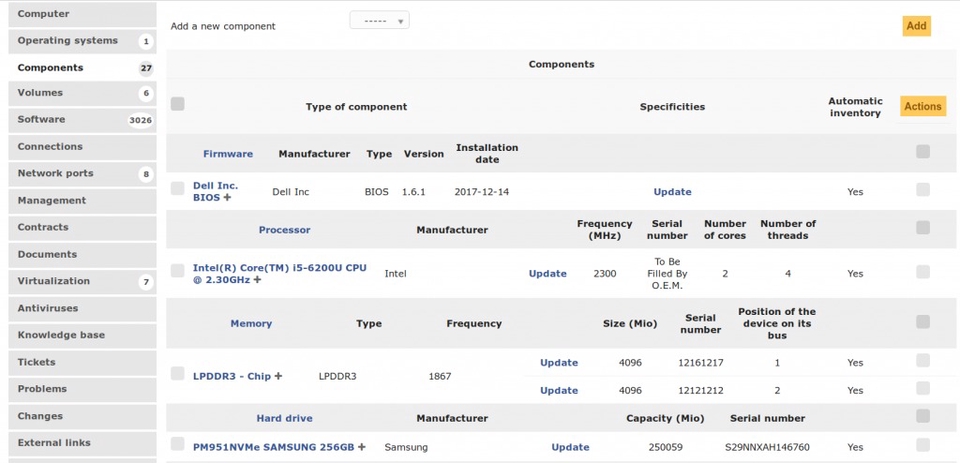Open the Computer tab in sidebar

point(82,14)
